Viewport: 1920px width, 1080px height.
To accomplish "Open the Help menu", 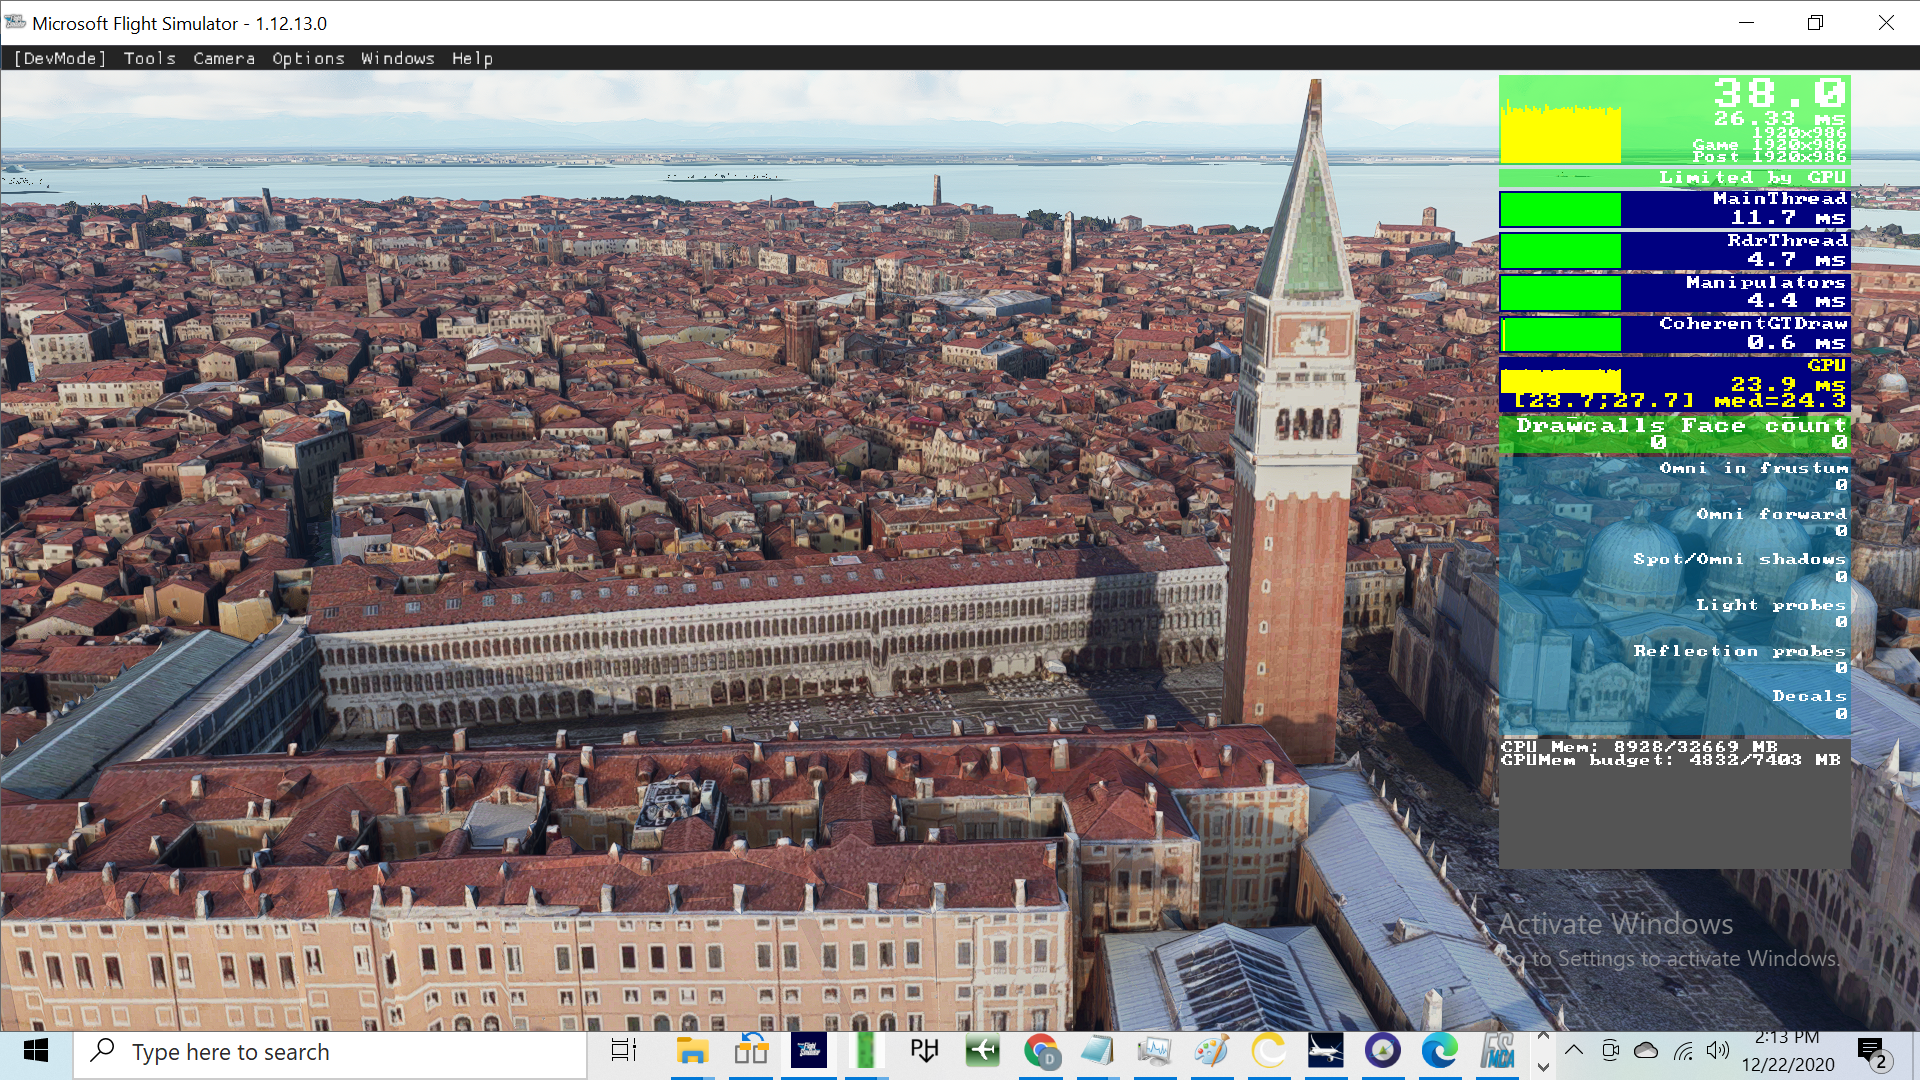I will point(472,58).
